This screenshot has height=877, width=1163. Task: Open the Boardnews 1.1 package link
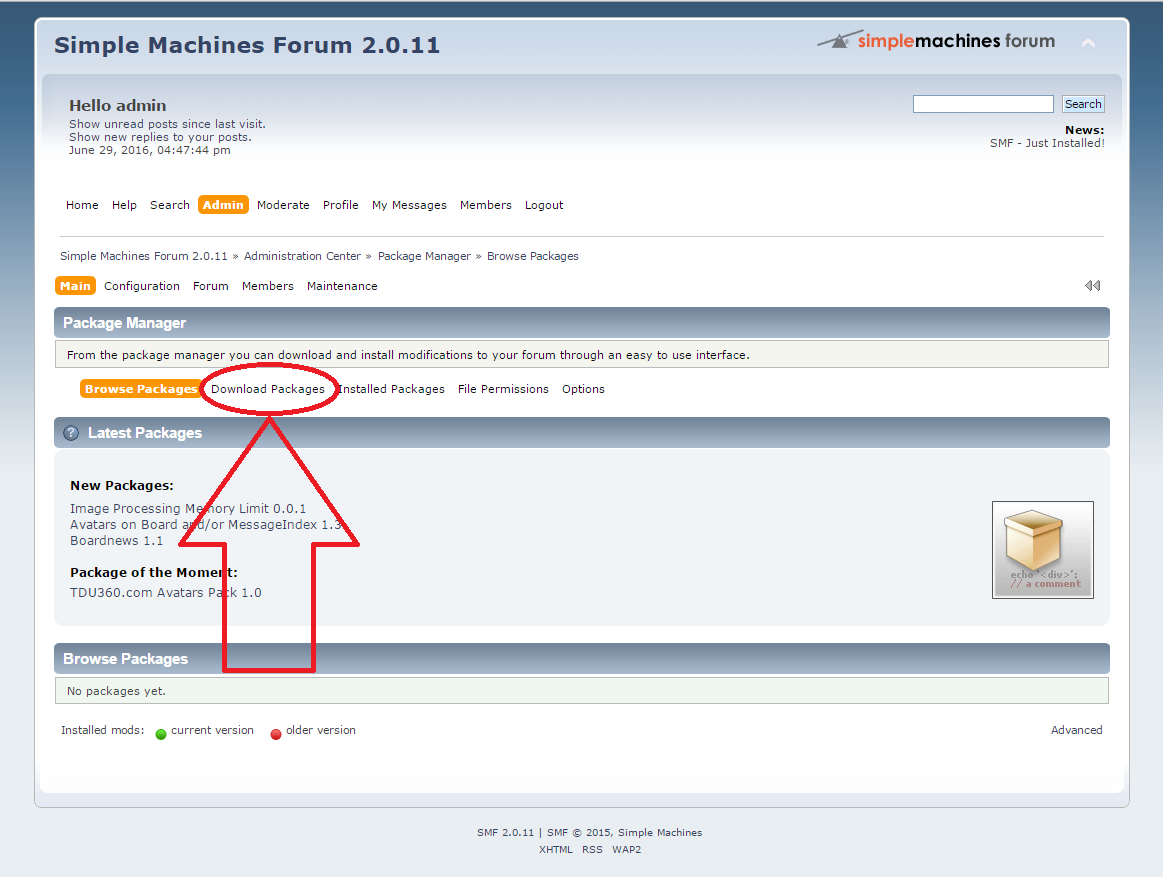coord(116,540)
